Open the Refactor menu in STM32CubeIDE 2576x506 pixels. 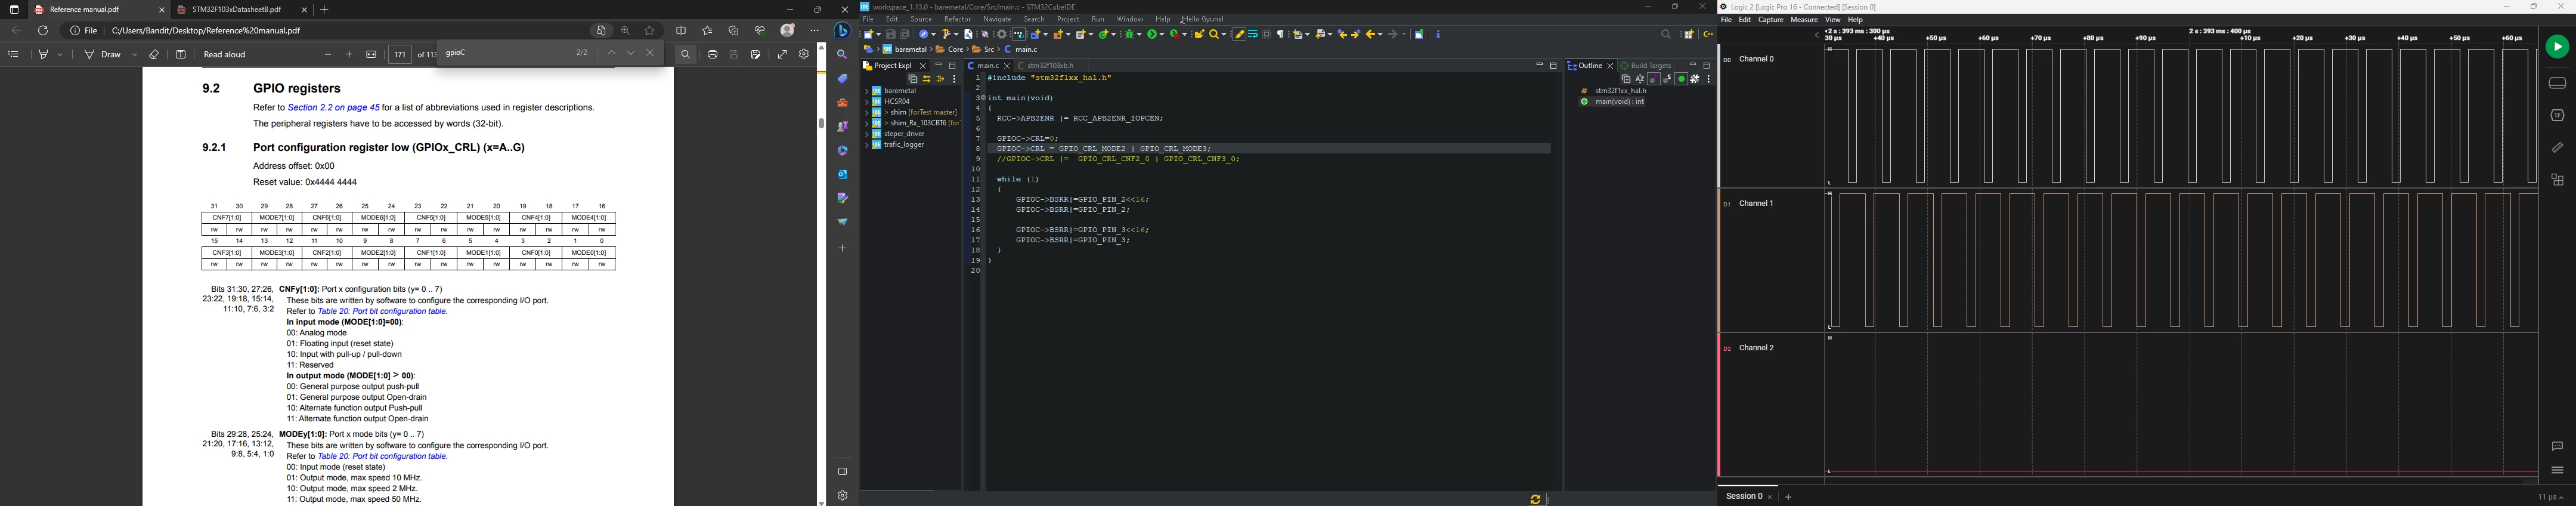957,19
